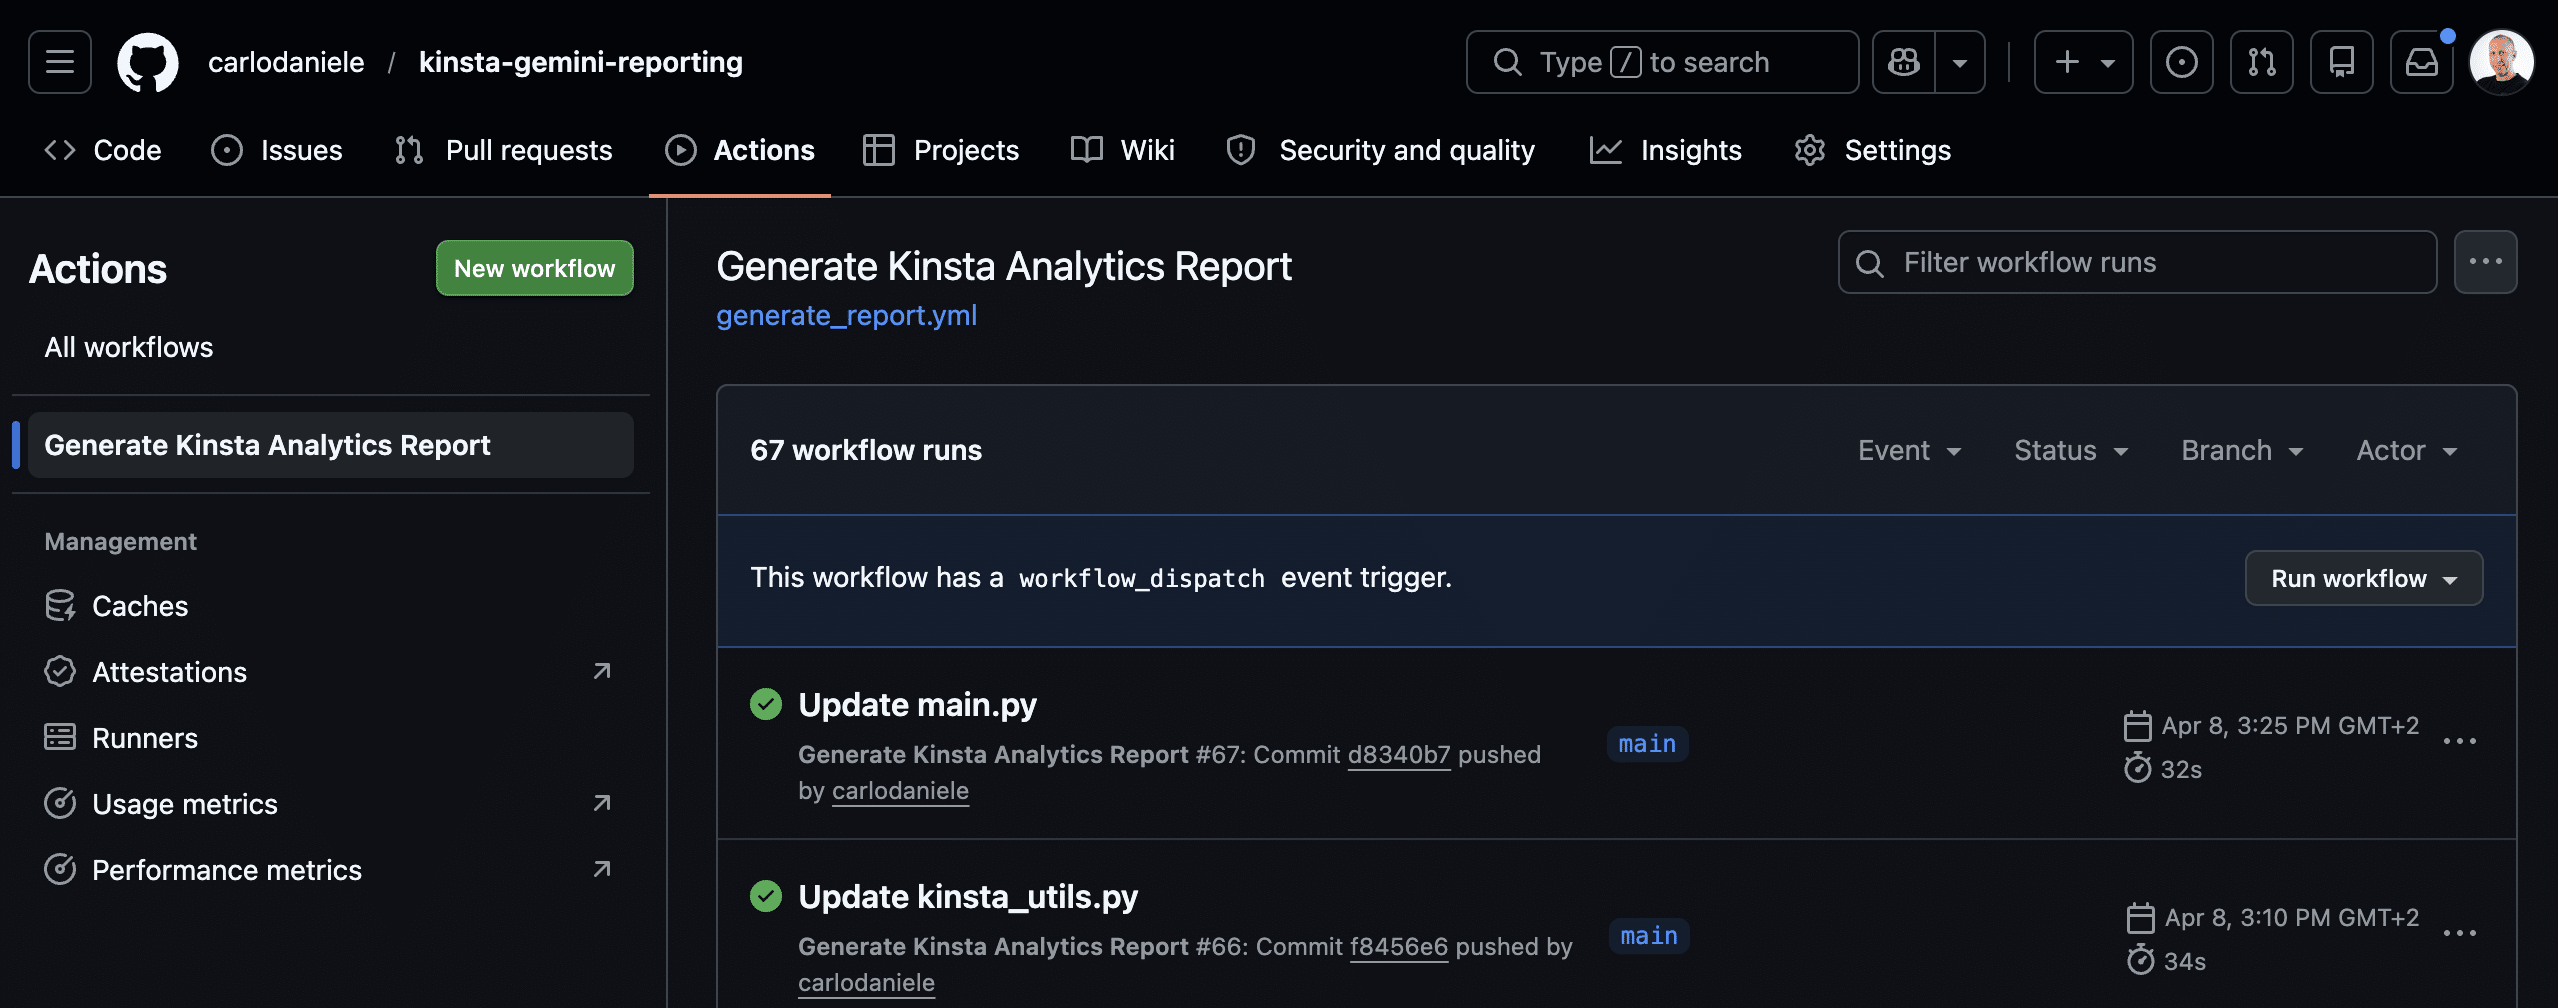Expand the Event filter dropdown
Viewport: 2558px width, 1008px height.
[1910, 451]
